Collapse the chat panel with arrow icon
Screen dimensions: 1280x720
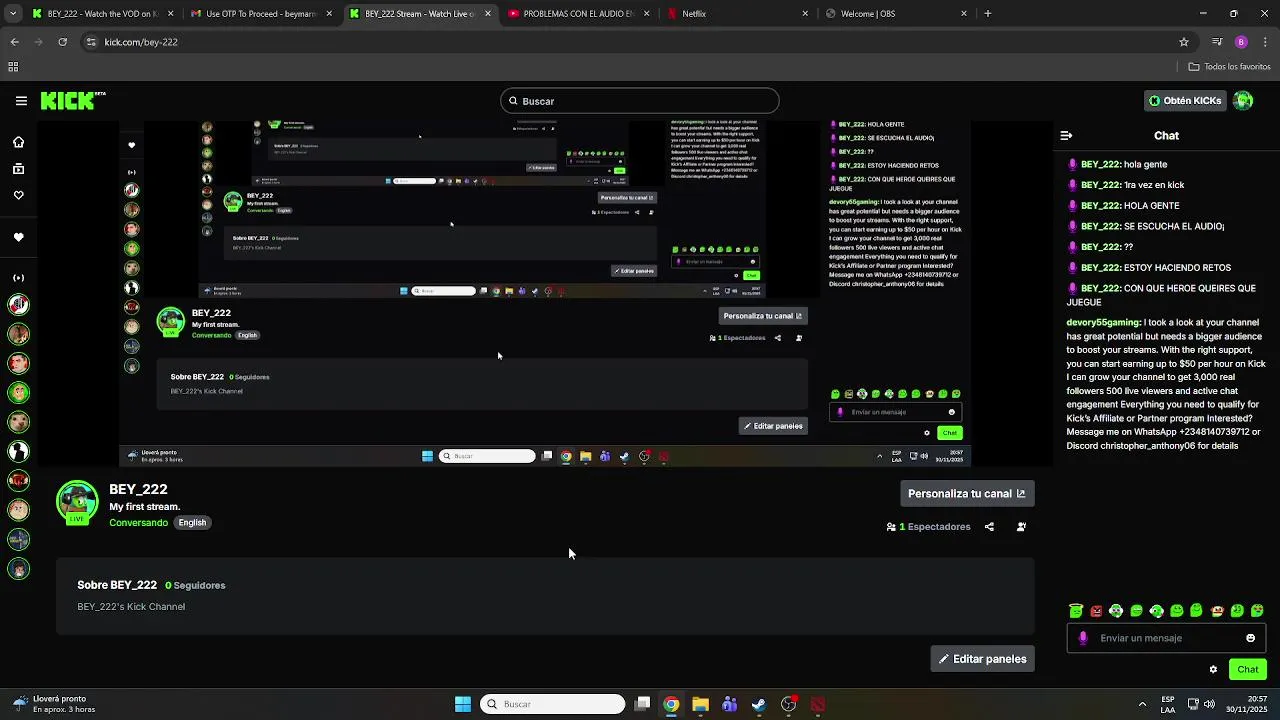pos(1066,136)
